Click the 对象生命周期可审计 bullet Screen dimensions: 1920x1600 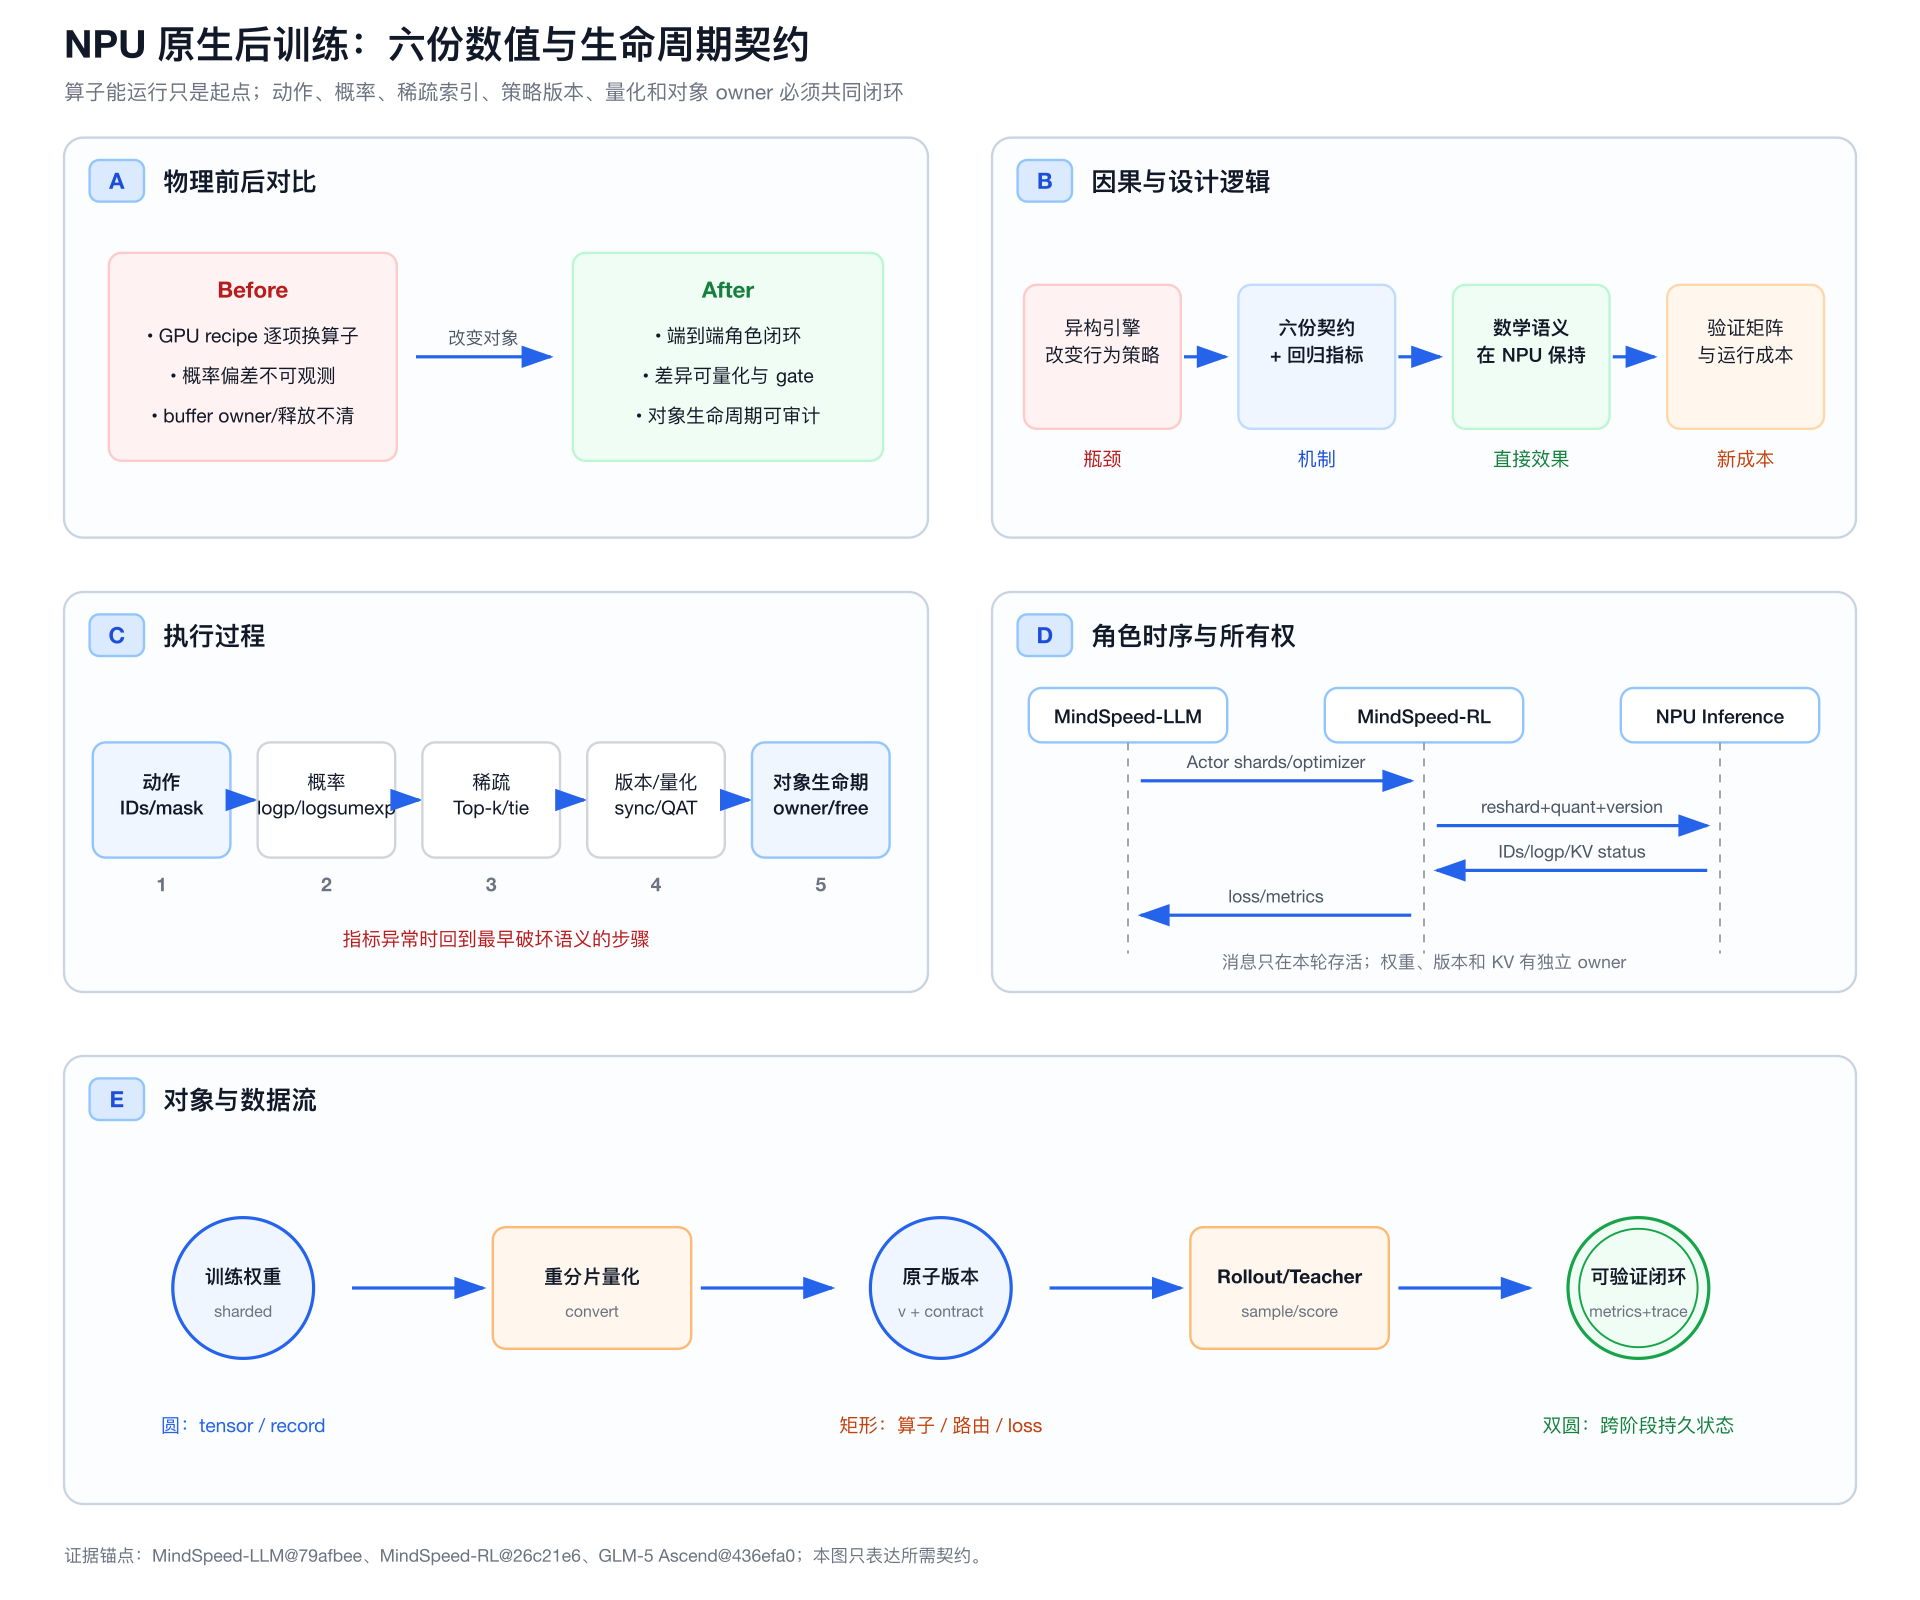coord(728,416)
